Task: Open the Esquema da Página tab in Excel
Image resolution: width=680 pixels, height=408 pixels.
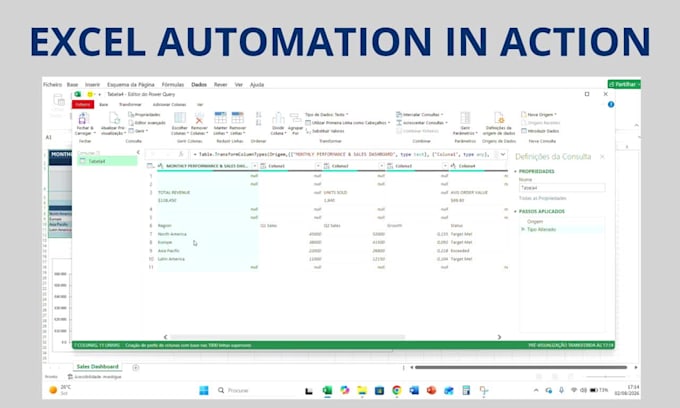Action: pos(131,85)
